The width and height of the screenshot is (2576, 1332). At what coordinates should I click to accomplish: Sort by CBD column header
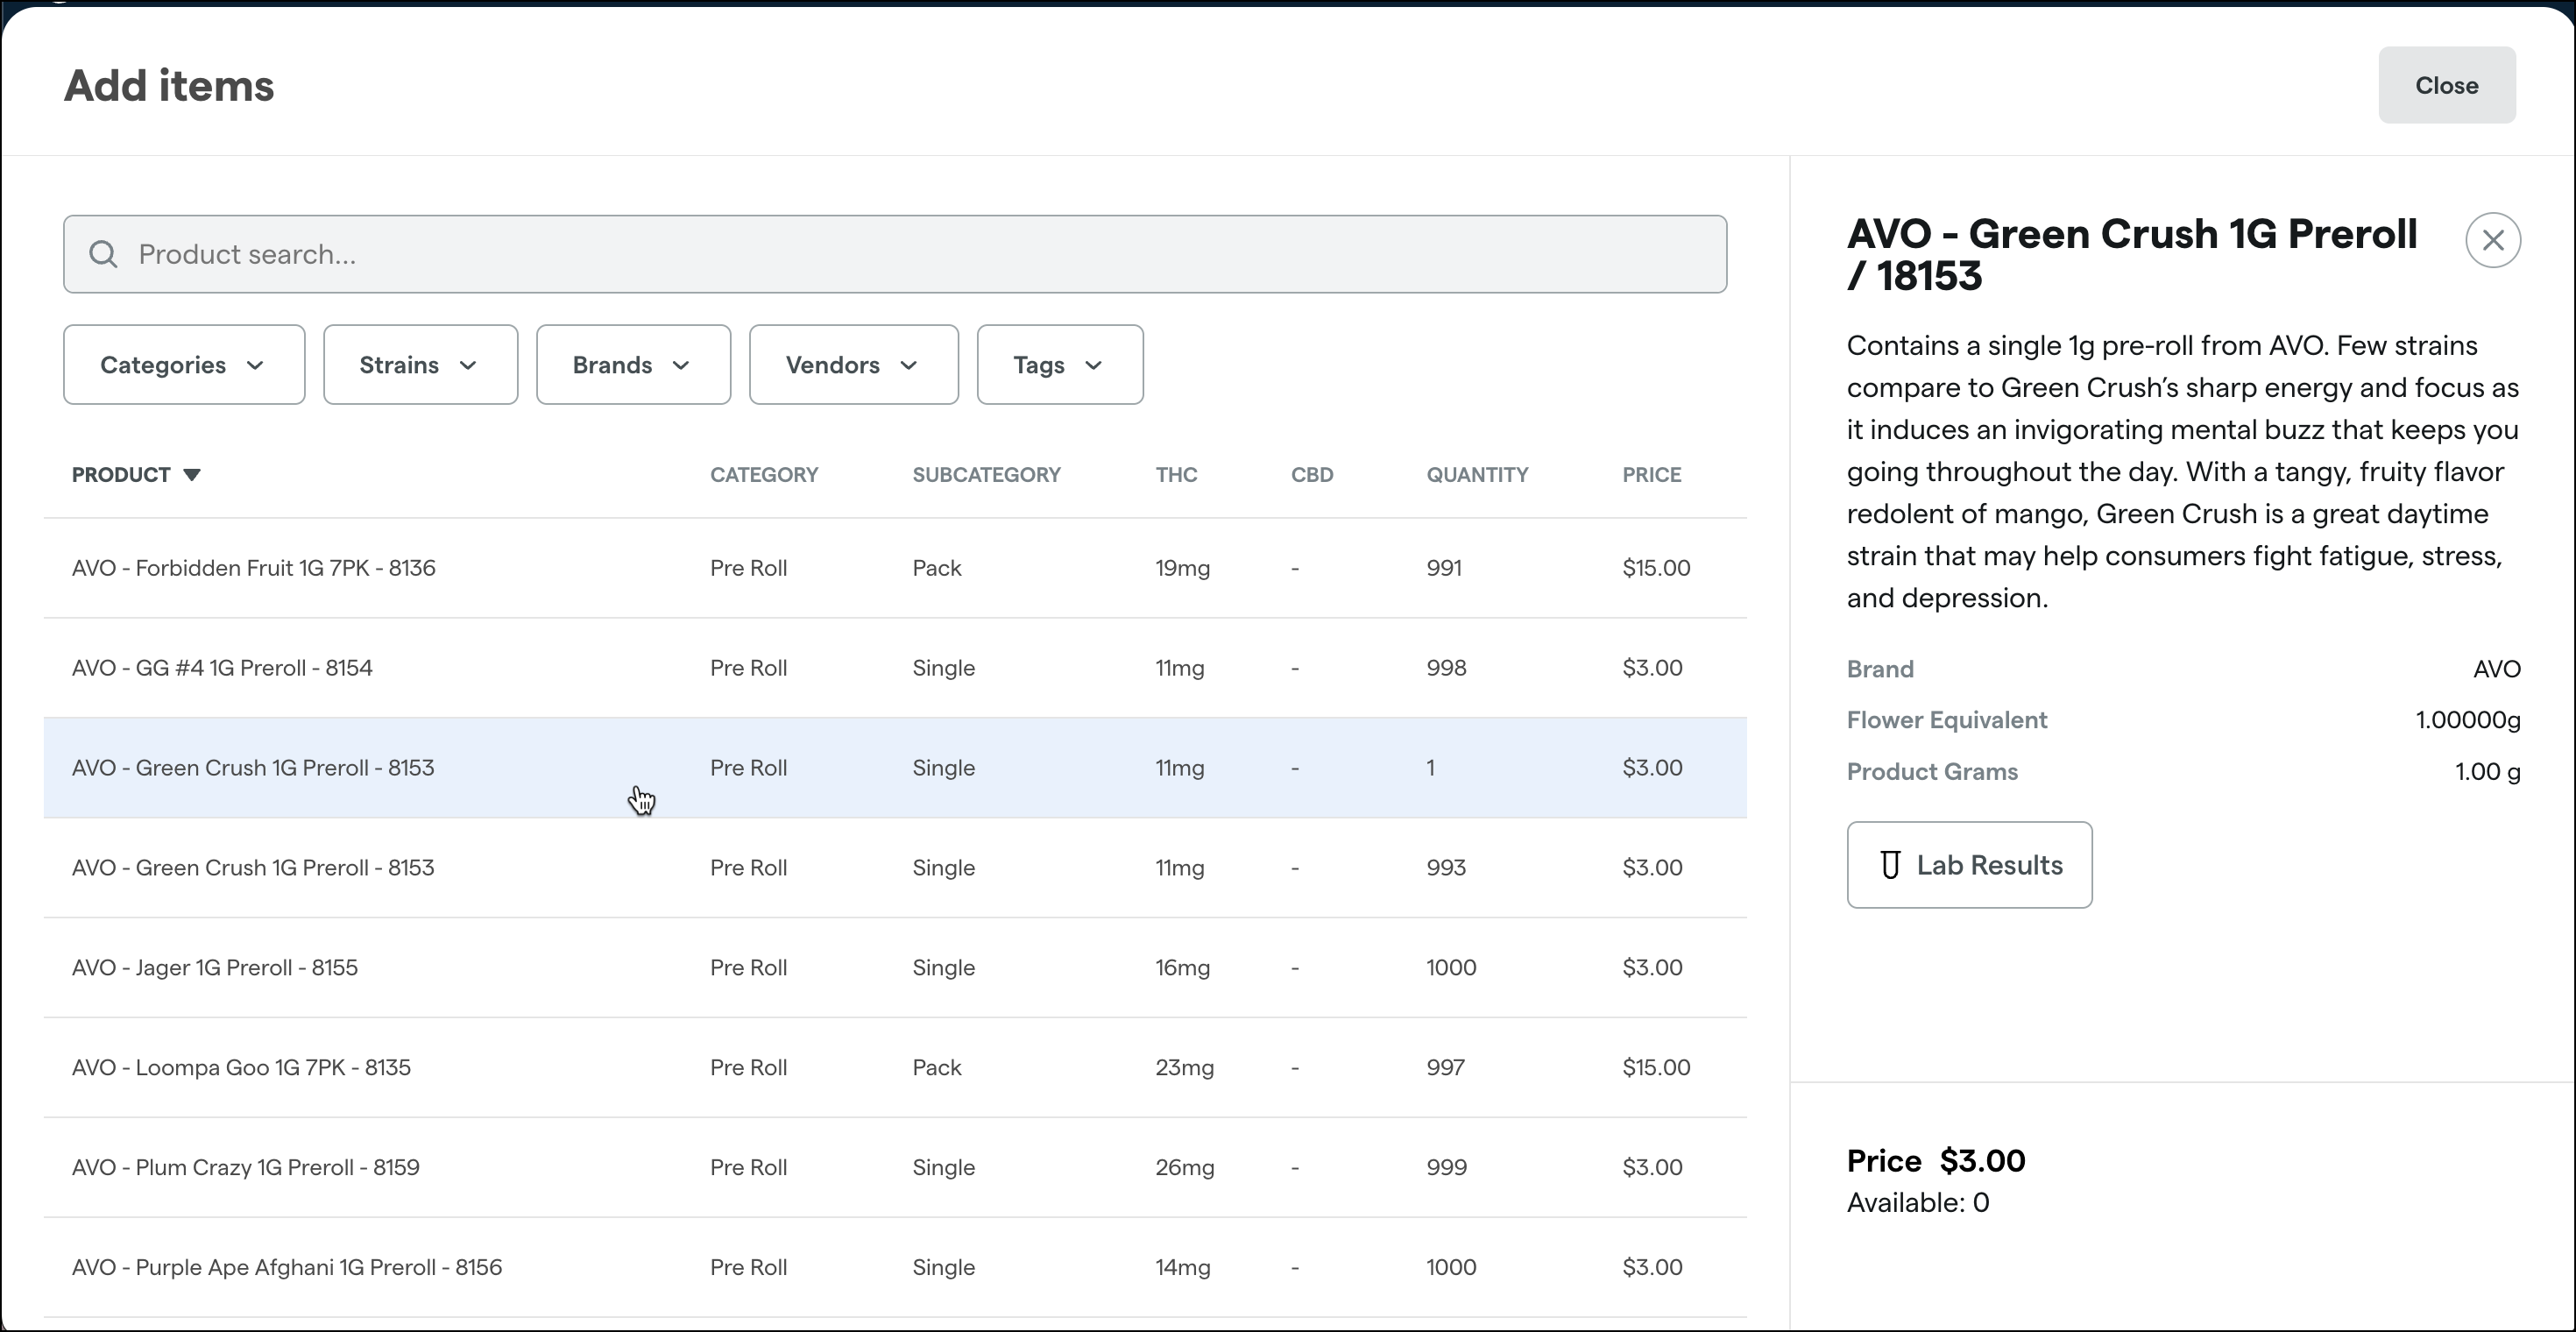pos(1312,475)
